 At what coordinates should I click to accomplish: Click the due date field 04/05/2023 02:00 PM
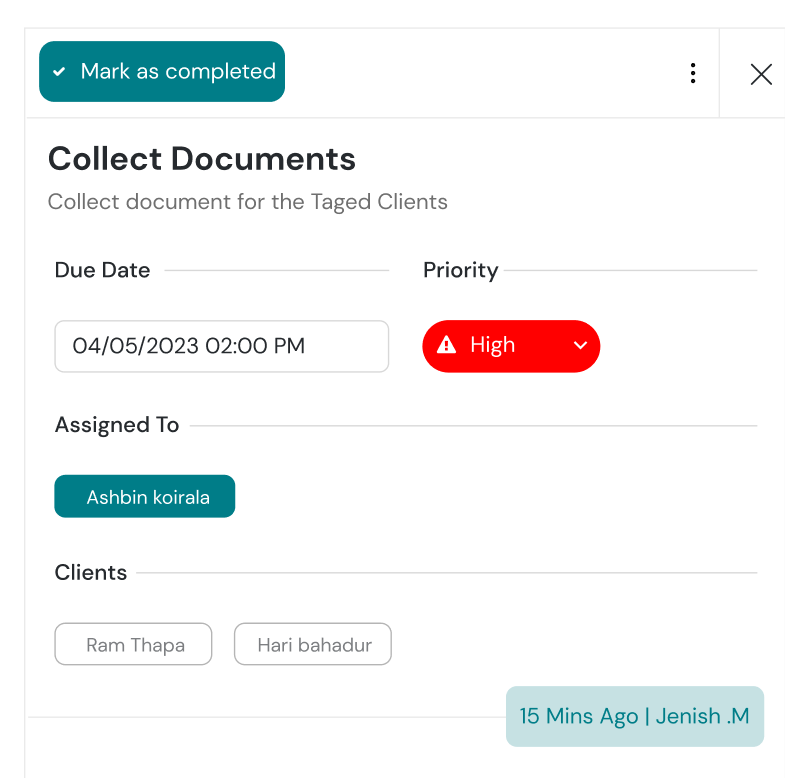[x=221, y=346]
